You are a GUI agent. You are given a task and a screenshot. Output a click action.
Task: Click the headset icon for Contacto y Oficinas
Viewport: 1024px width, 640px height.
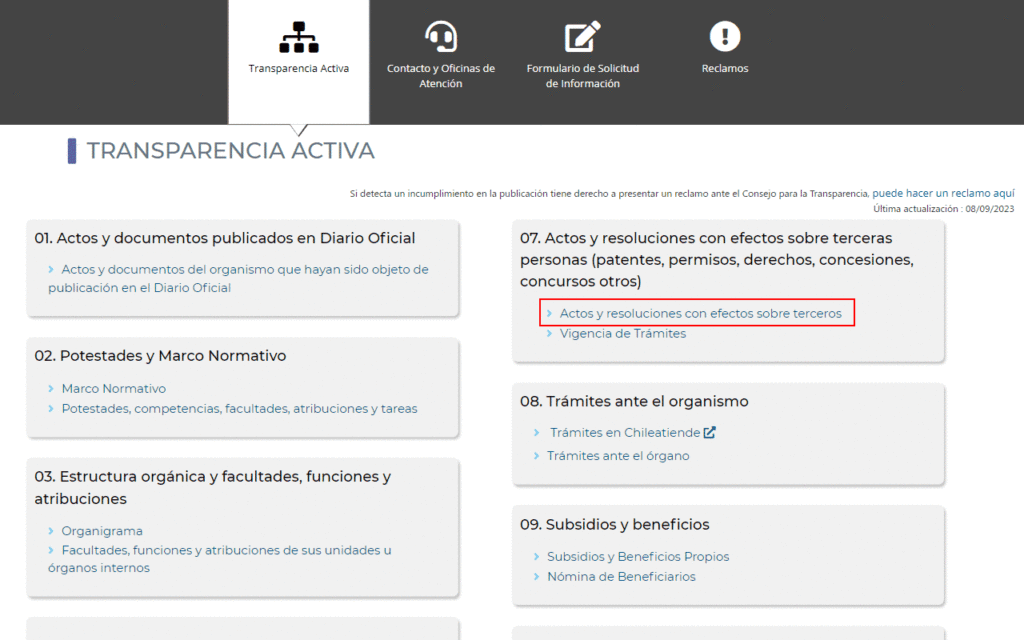pos(441,36)
